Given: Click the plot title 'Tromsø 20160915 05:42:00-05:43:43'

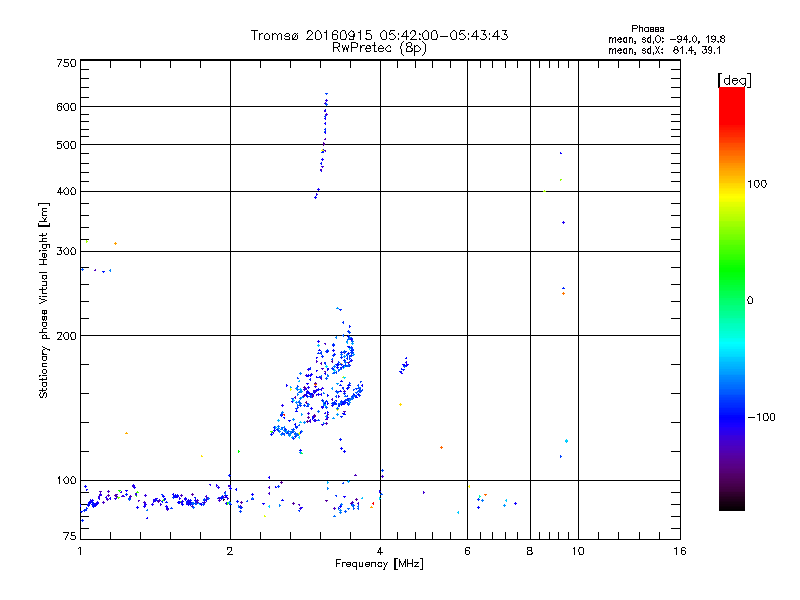Looking at the screenshot, I should 379,35.
